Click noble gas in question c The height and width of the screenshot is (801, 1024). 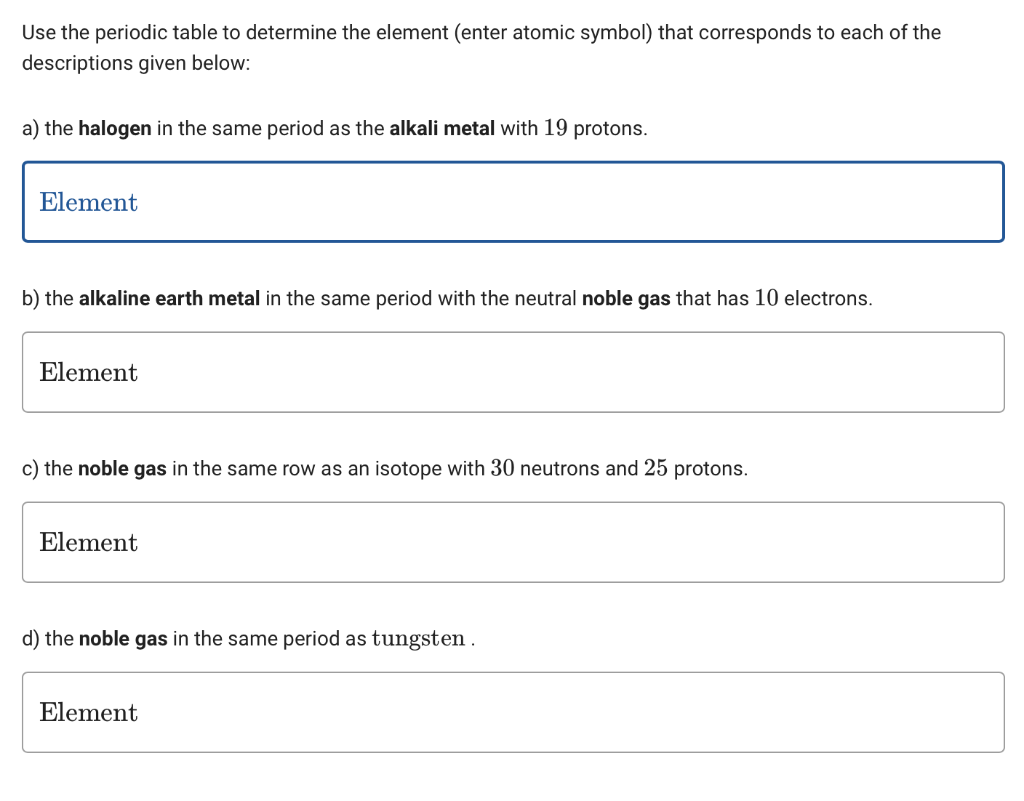tap(122, 469)
